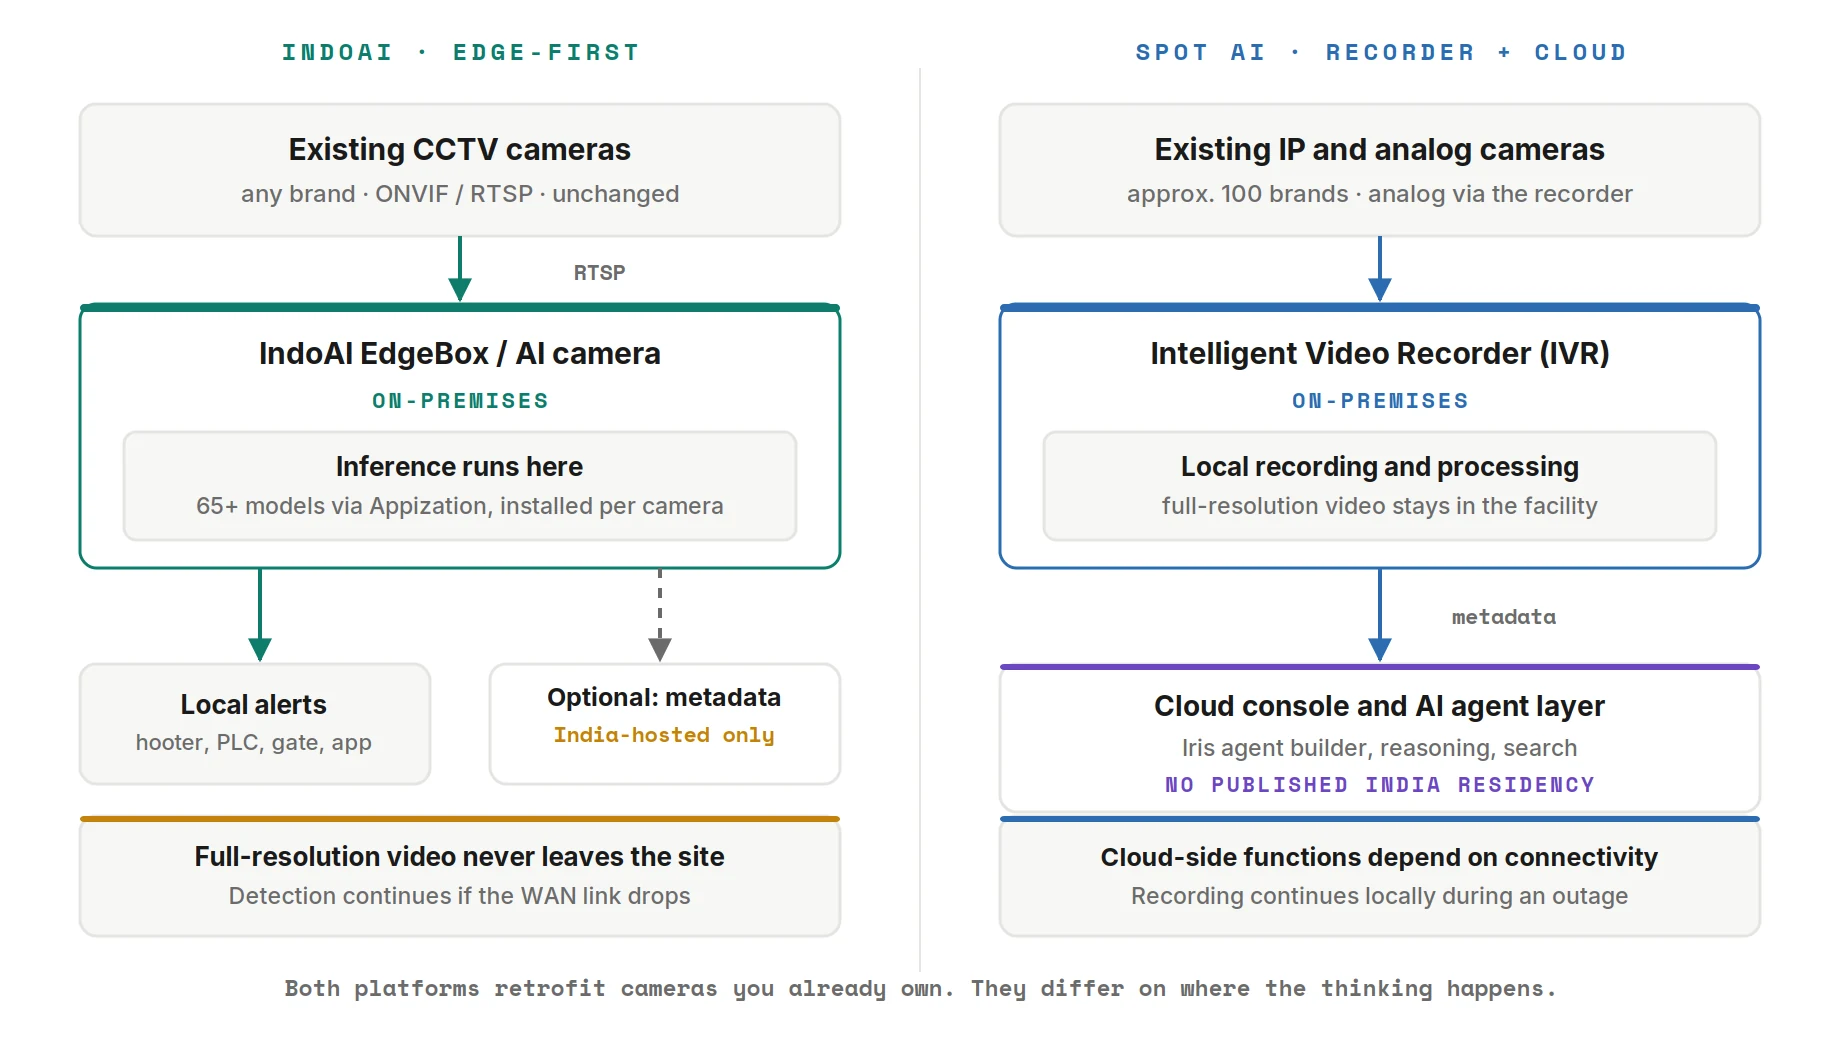Select the 'Local alerts' title
1840x1040 pixels.
click(x=254, y=704)
